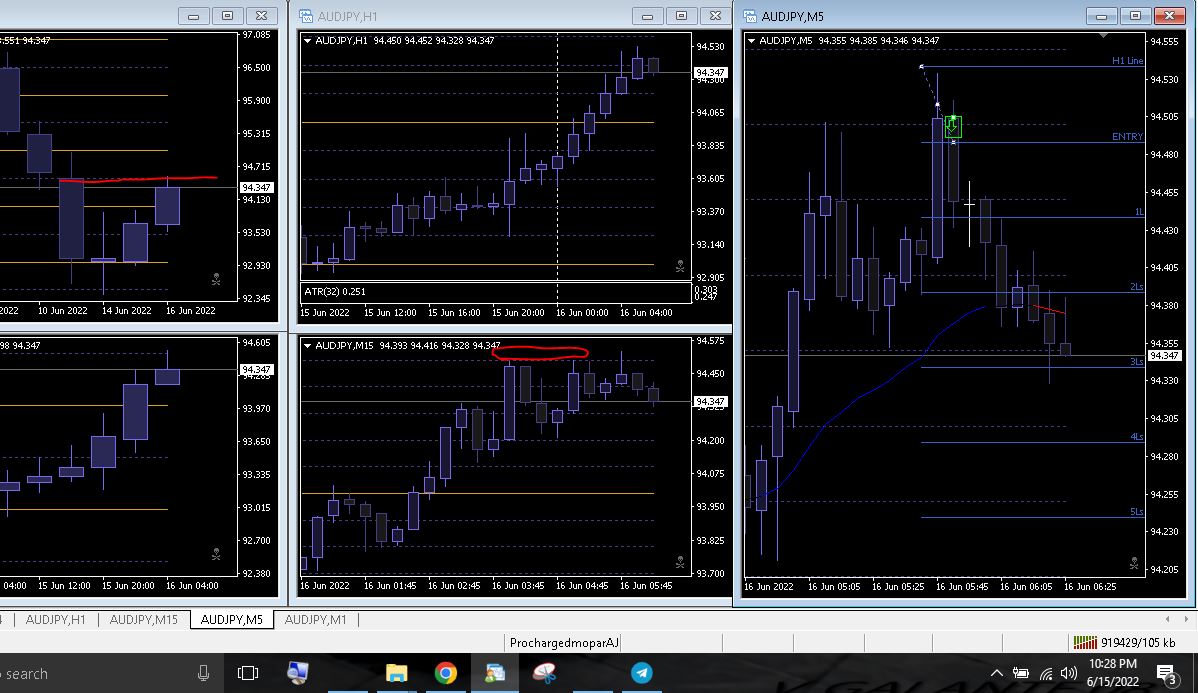Switch to the AUDJPY,M15 chart tab
The height and width of the screenshot is (693, 1198).
pyautogui.click(x=144, y=620)
